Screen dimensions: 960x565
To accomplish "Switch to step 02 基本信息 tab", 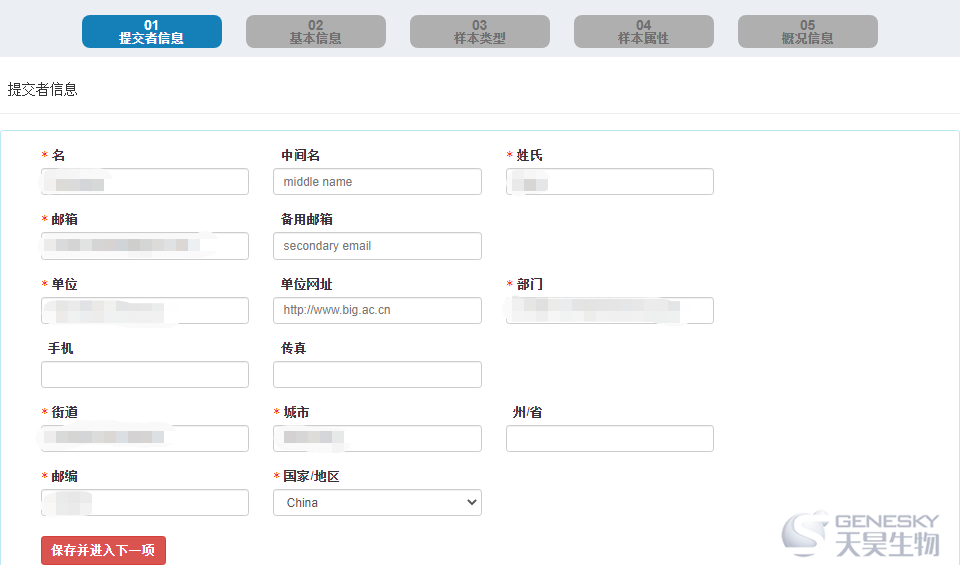I will 315,32.
